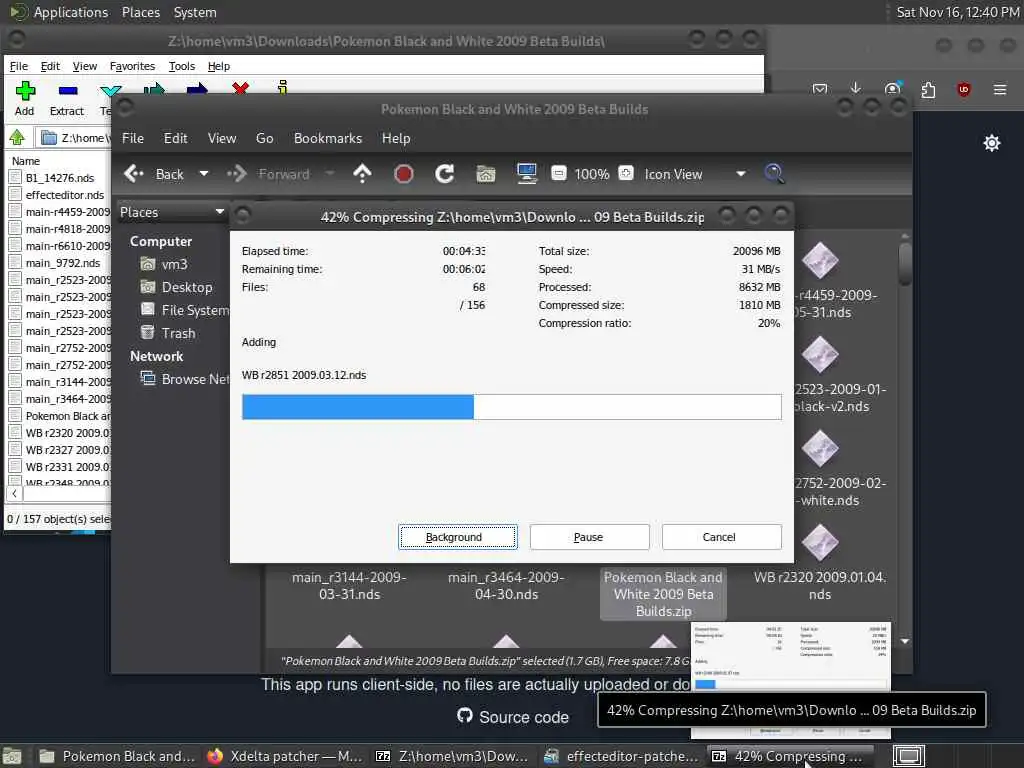
Task: Click the 7-Zip Copy arrow icon
Action: click(154, 88)
